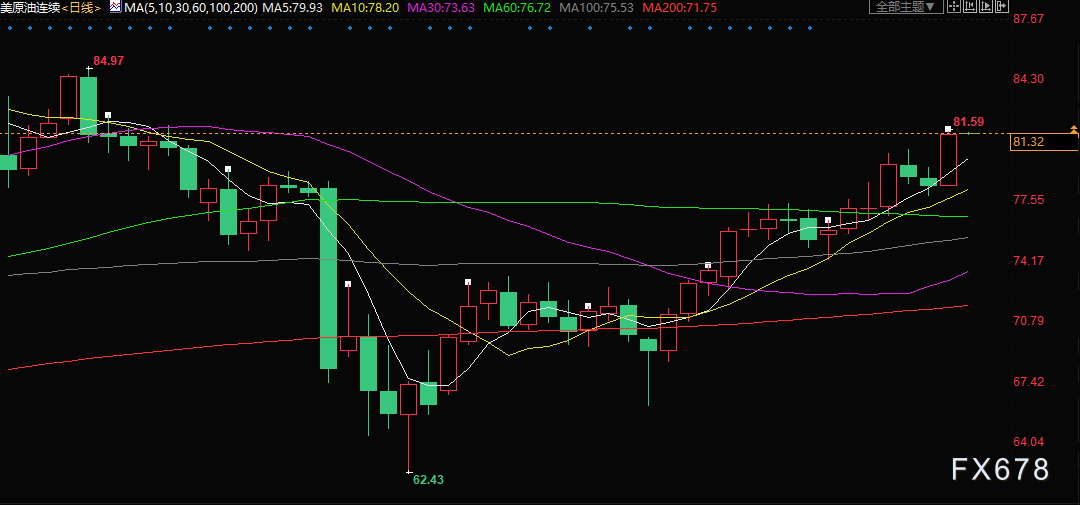
Task: Select the MA5:79.93 indicator value
Action: (x=293, y=8)
